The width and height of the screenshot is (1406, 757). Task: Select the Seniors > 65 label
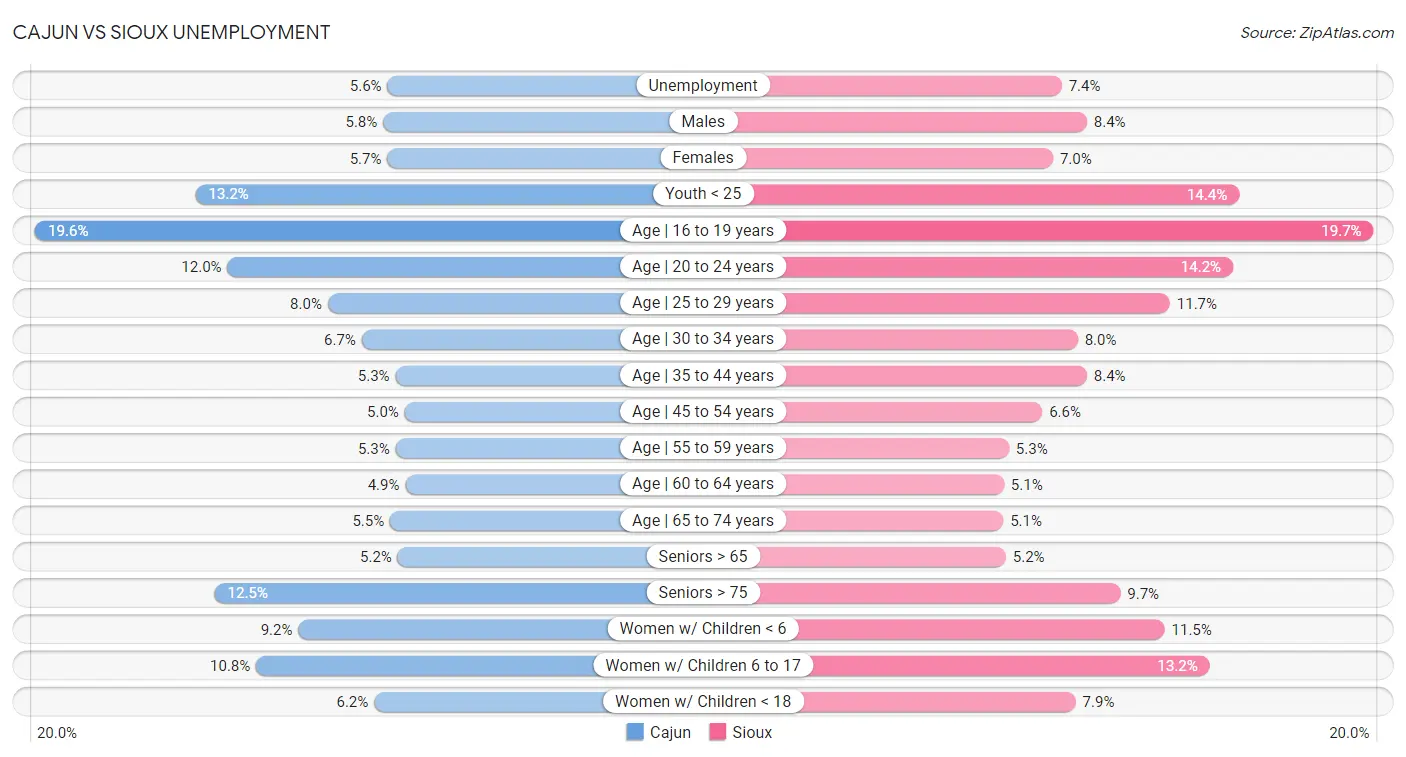point(703,557)
